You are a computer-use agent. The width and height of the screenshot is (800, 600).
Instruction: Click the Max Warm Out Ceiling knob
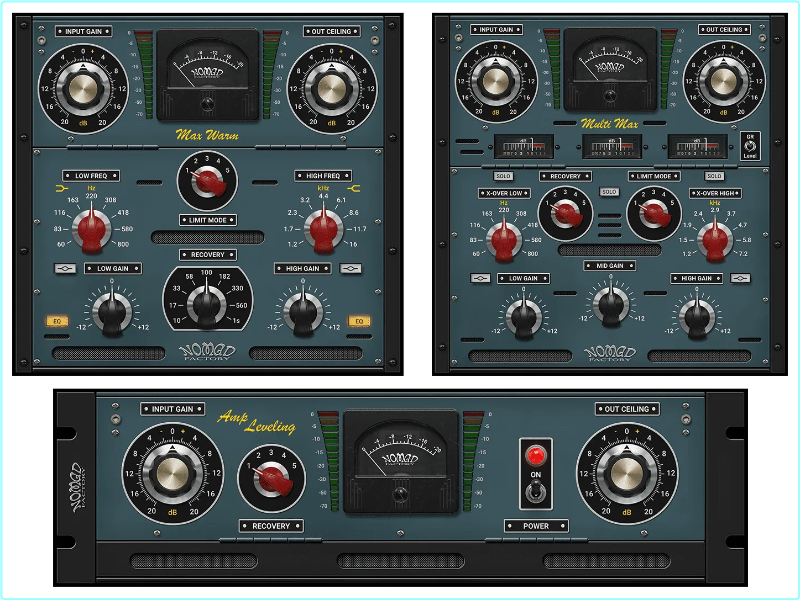(x=332, y=89)
